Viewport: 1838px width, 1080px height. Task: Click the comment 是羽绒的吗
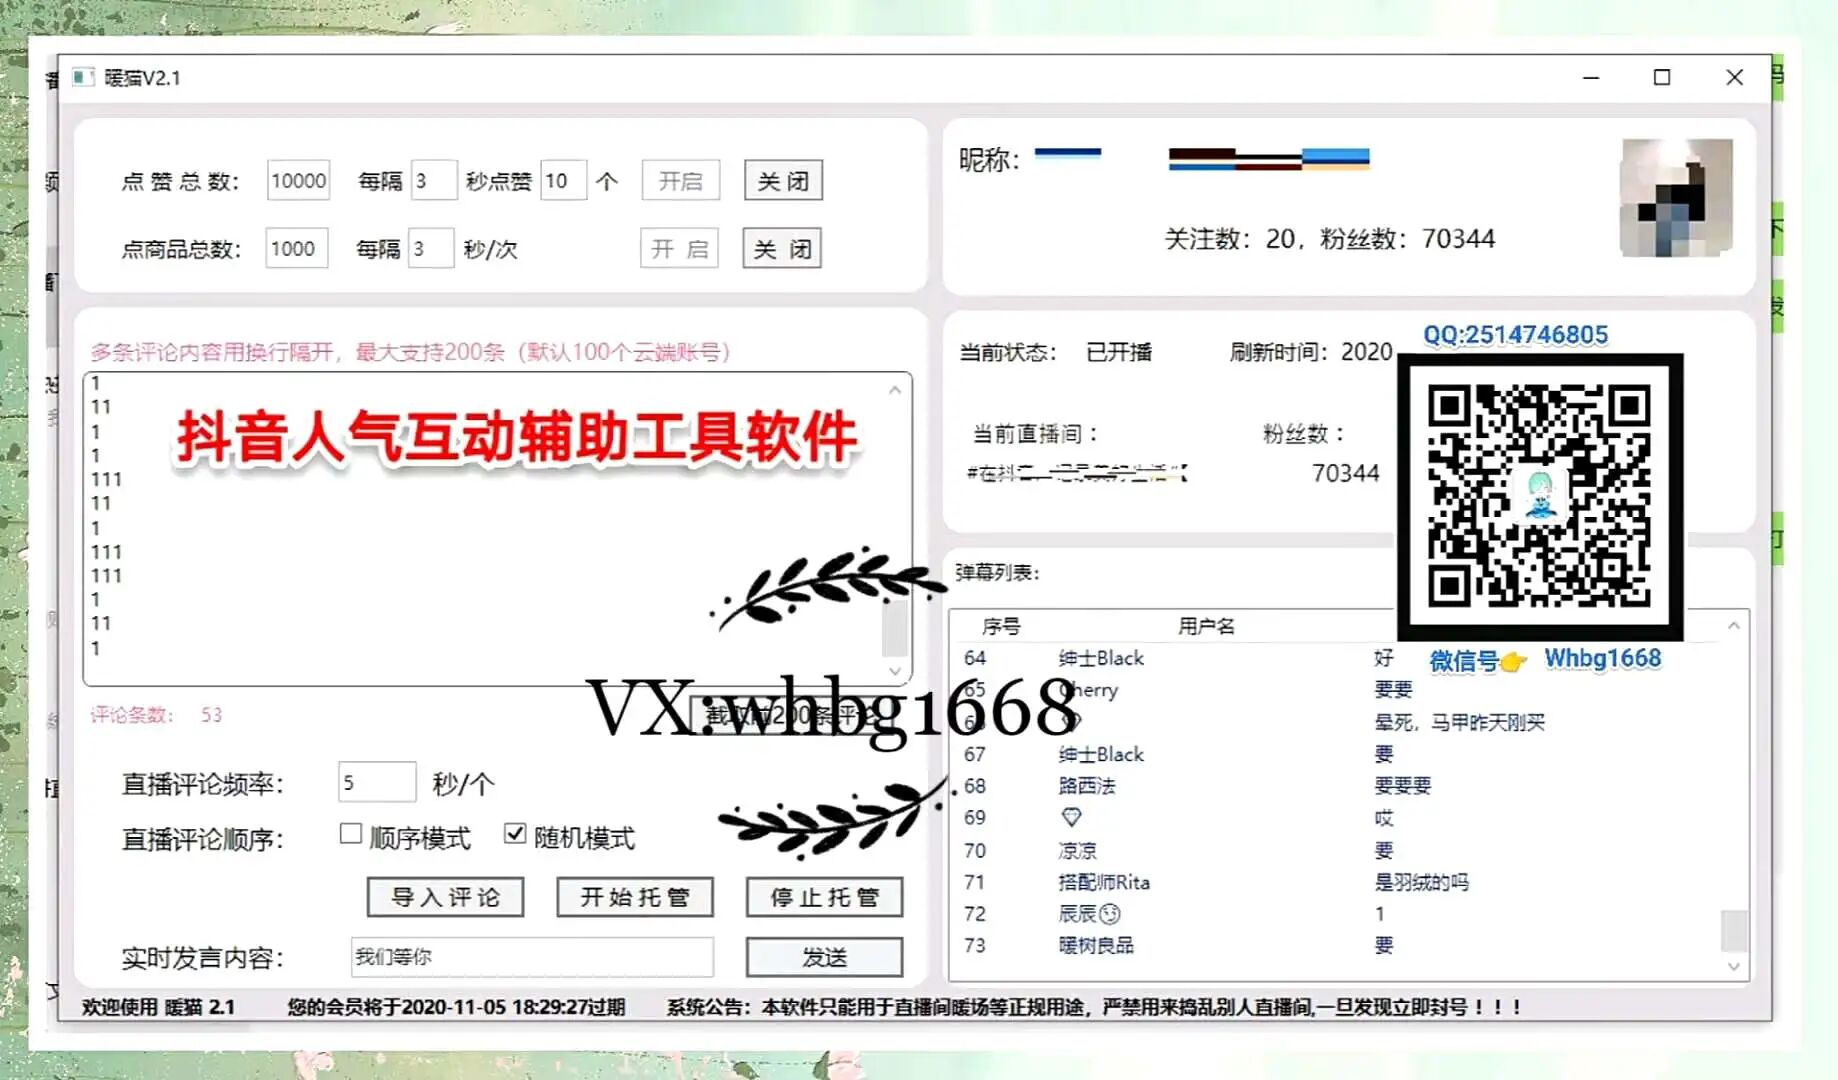pos(1421,882)
